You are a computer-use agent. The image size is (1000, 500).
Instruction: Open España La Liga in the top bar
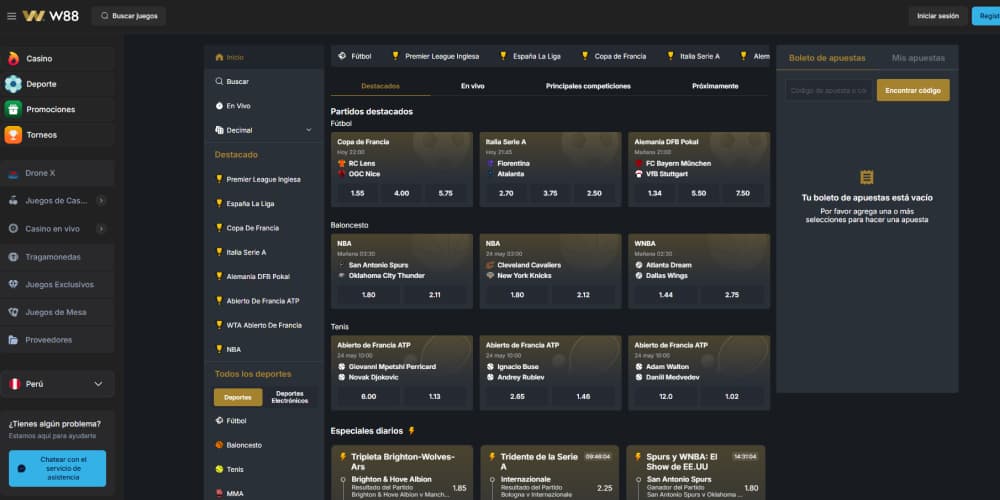(529, 56)
